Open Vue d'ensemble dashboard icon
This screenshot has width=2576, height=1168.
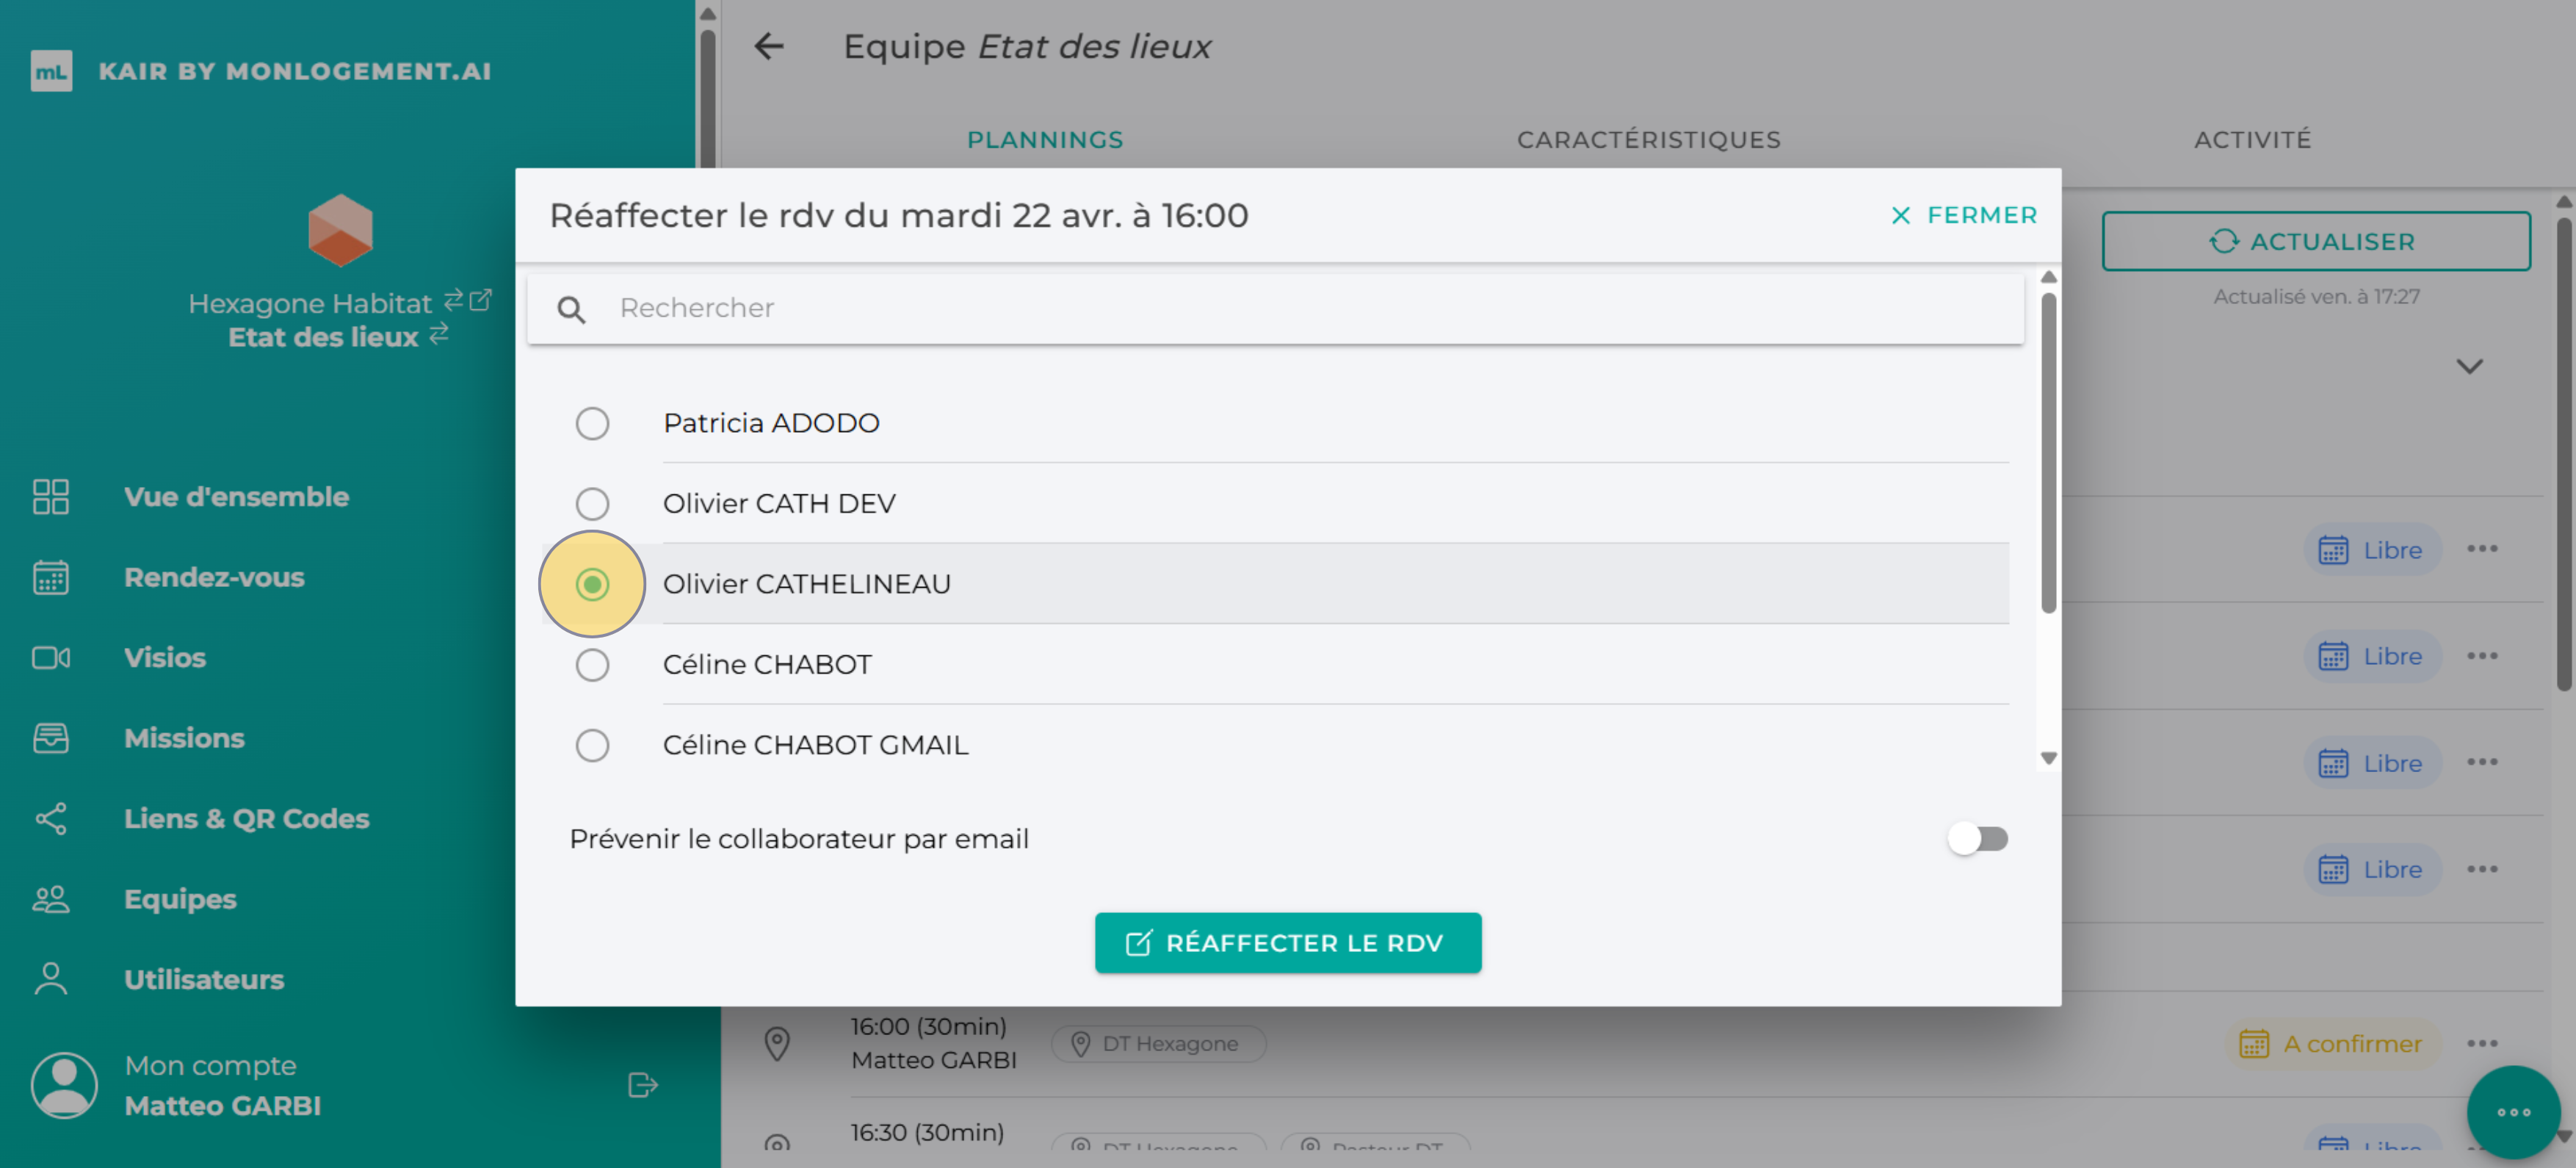(x=50, y=497)
